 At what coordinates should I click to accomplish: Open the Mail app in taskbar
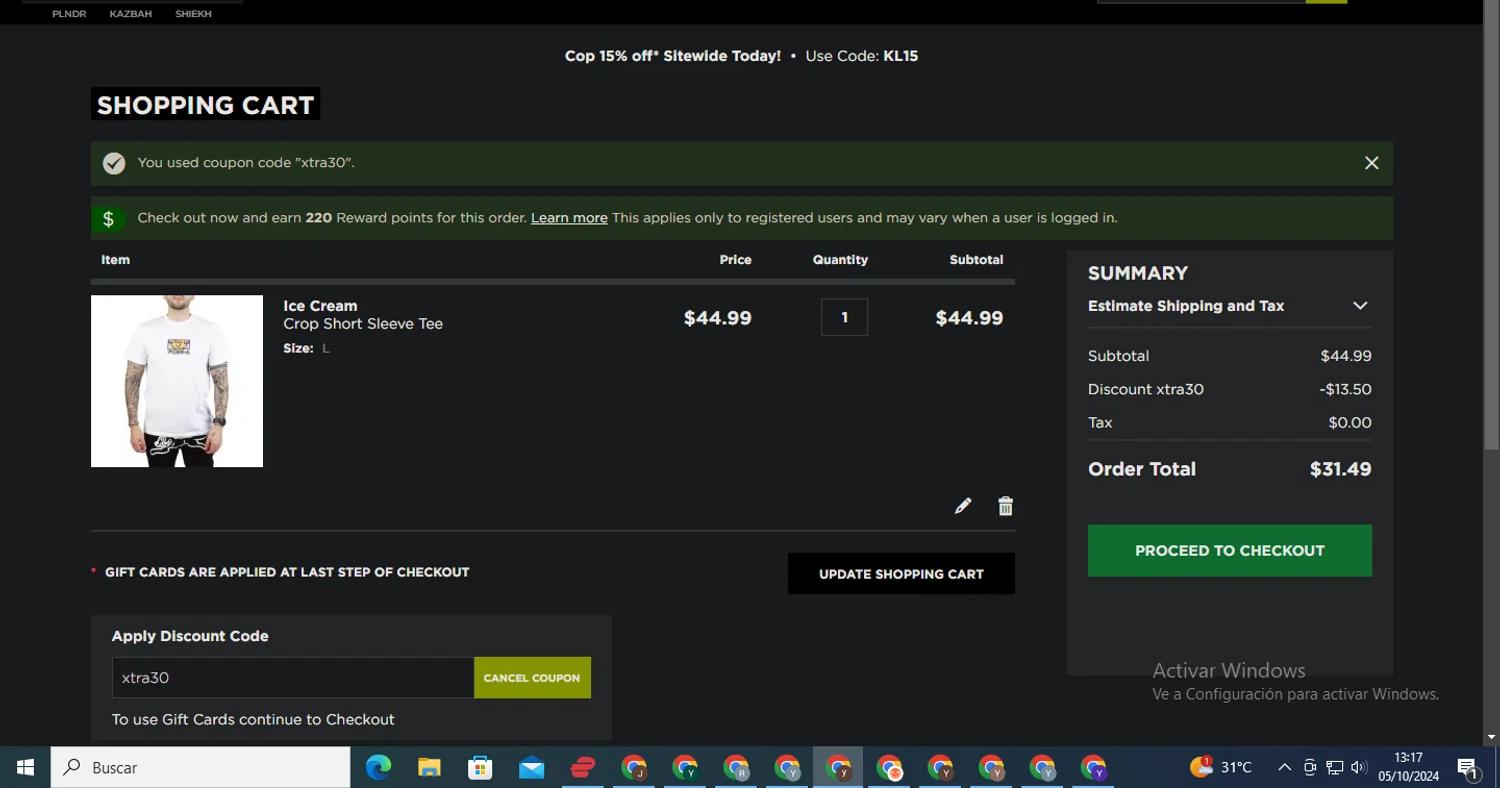[x=531, y=767]
